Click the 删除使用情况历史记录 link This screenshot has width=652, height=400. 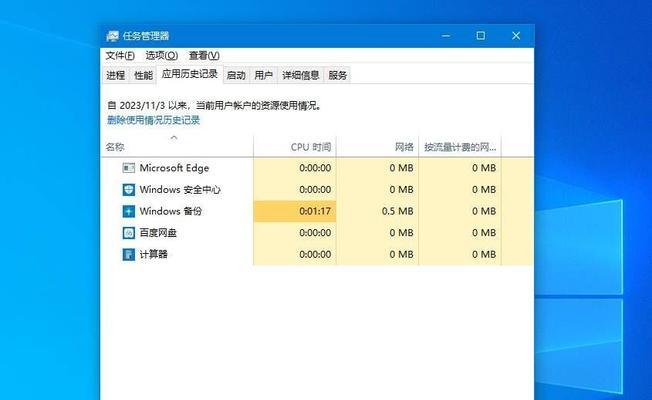point(153,120)
